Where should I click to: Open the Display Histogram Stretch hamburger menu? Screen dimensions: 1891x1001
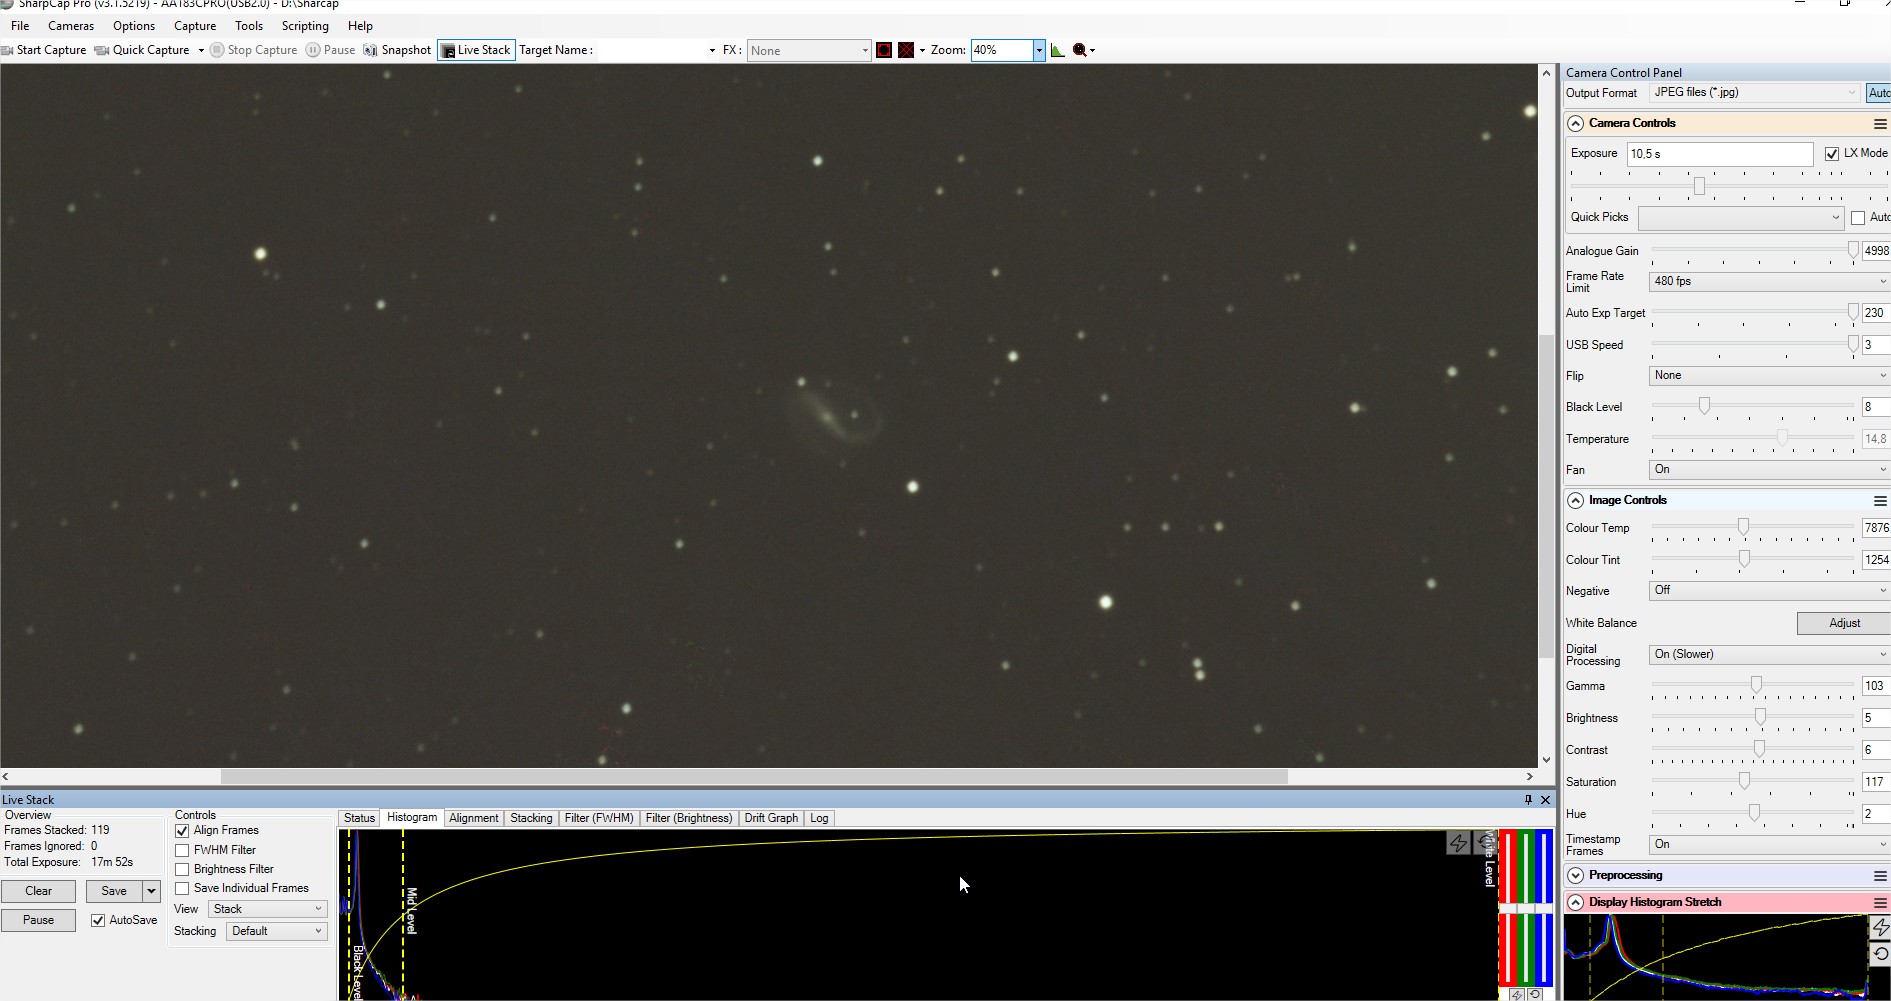tap(1880, 903)
